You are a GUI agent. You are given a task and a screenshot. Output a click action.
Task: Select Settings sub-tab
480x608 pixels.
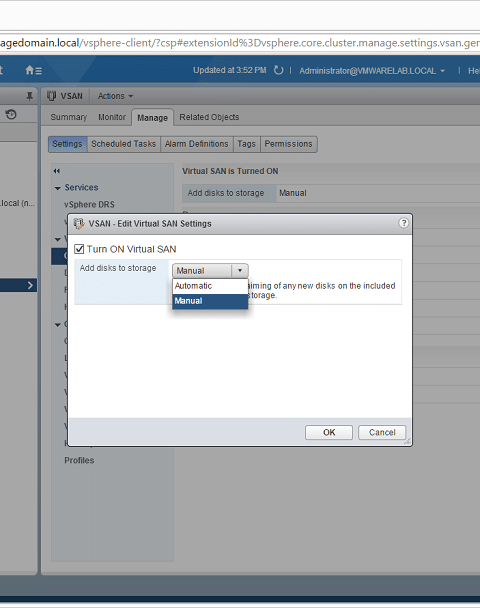tap(67, 144)
